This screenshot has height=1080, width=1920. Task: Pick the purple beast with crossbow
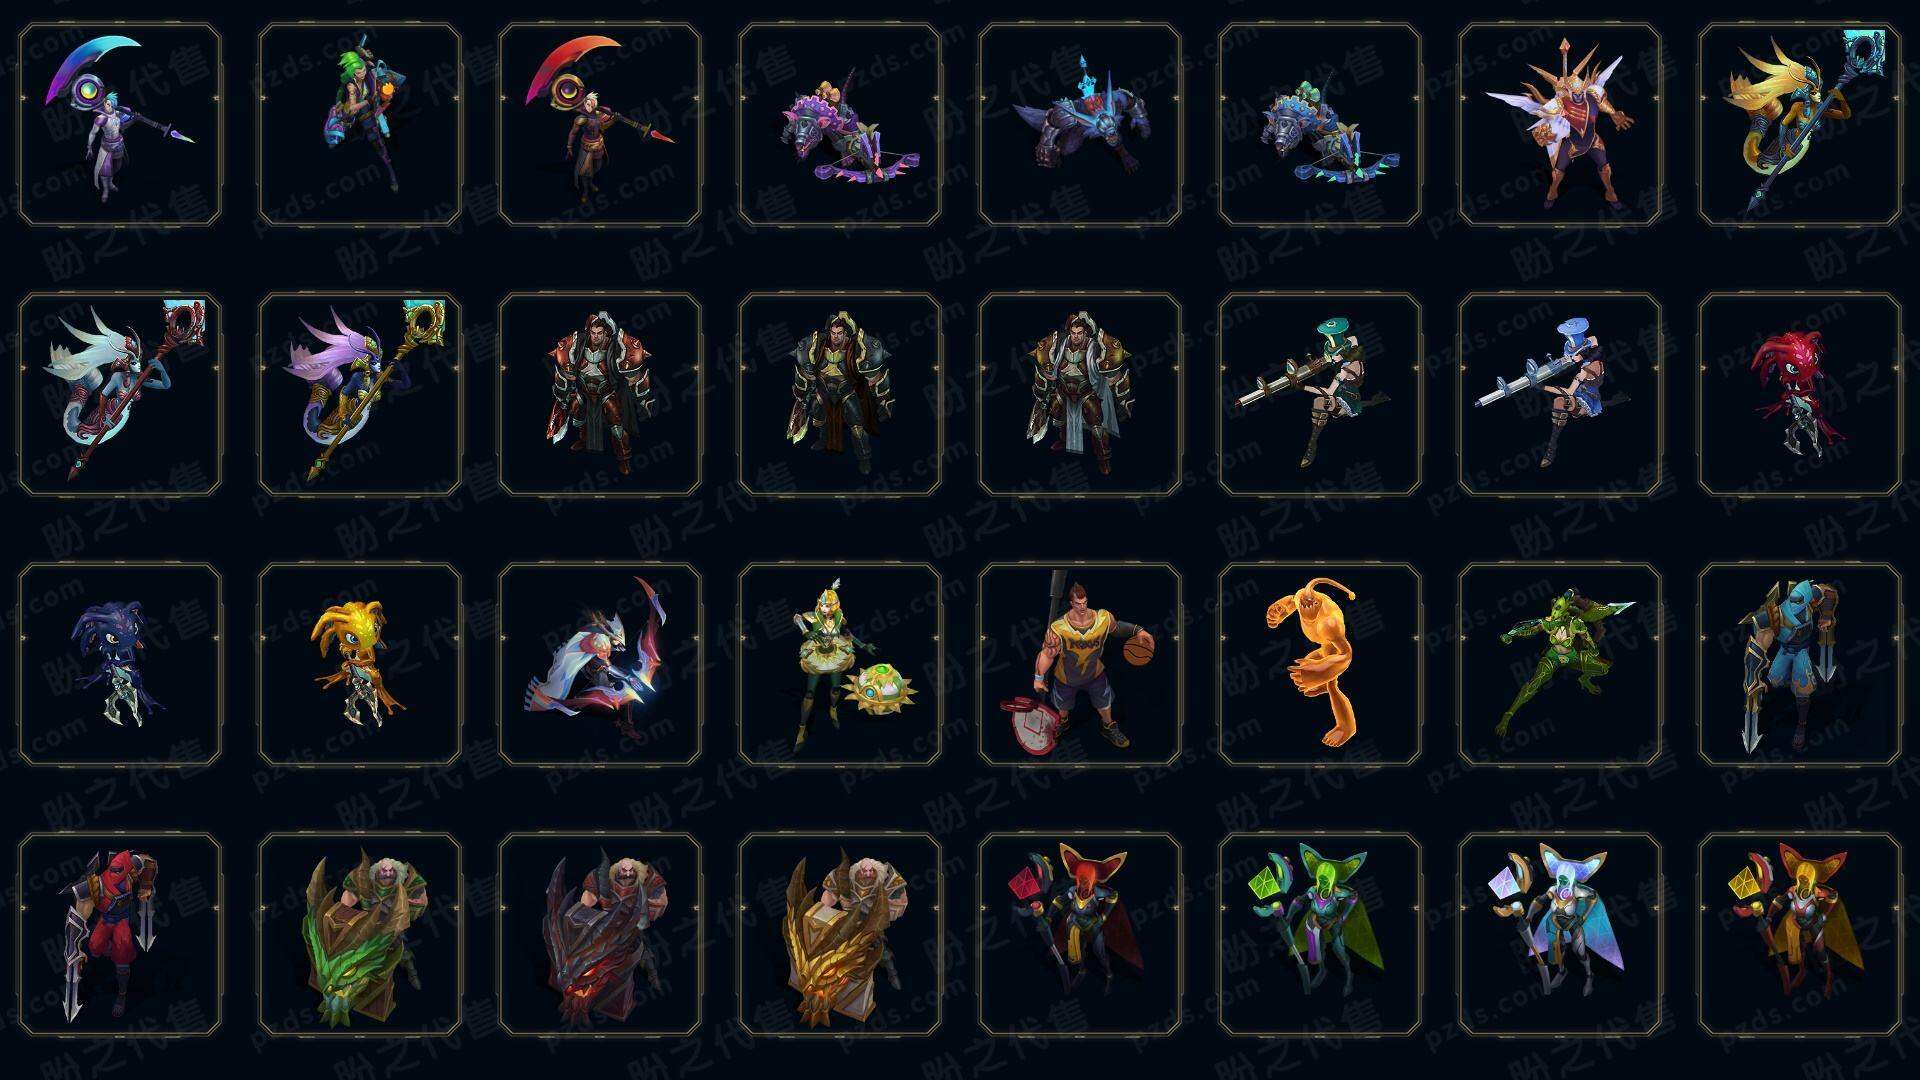(x=840, y=125)
